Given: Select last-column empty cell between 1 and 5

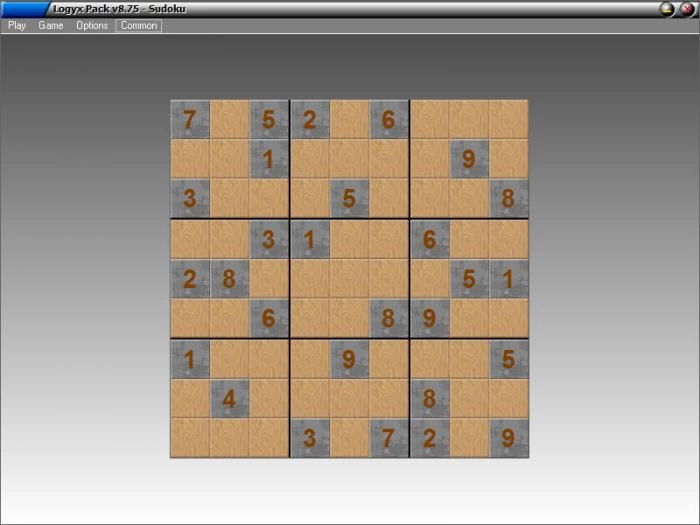Looking at the screenshot, I should tap(508, 318).
